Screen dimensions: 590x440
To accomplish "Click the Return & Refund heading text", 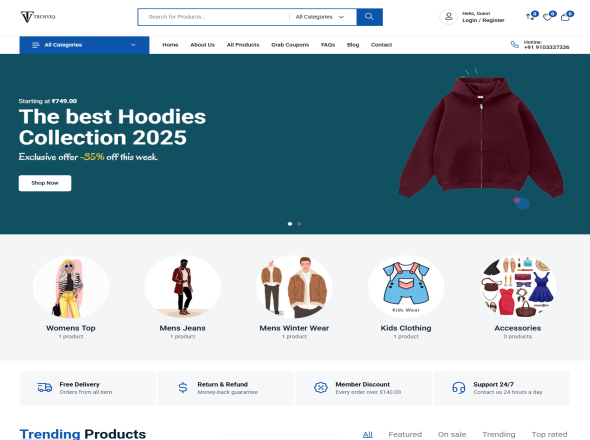I will [x=222, y=384].
